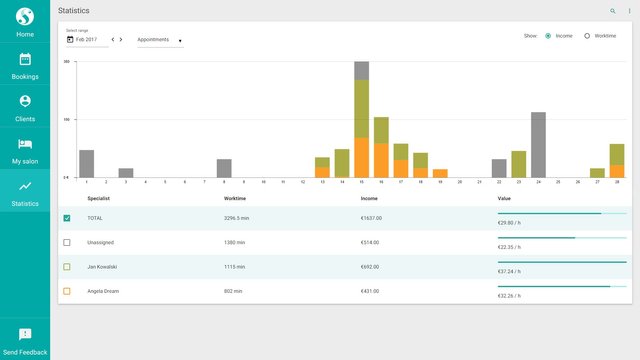Click the gray chart bar on day 1
Image resolution: width=640 pixels, height=360 pixels.
[x=87, y=164]
